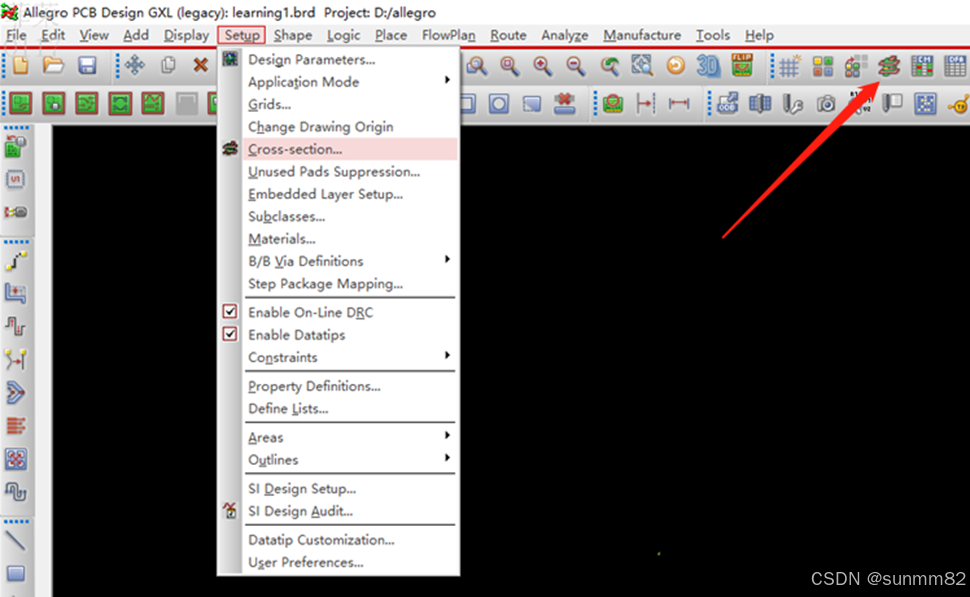Choose Grids menu entry

pyautogui.click(x=350, y=104)
